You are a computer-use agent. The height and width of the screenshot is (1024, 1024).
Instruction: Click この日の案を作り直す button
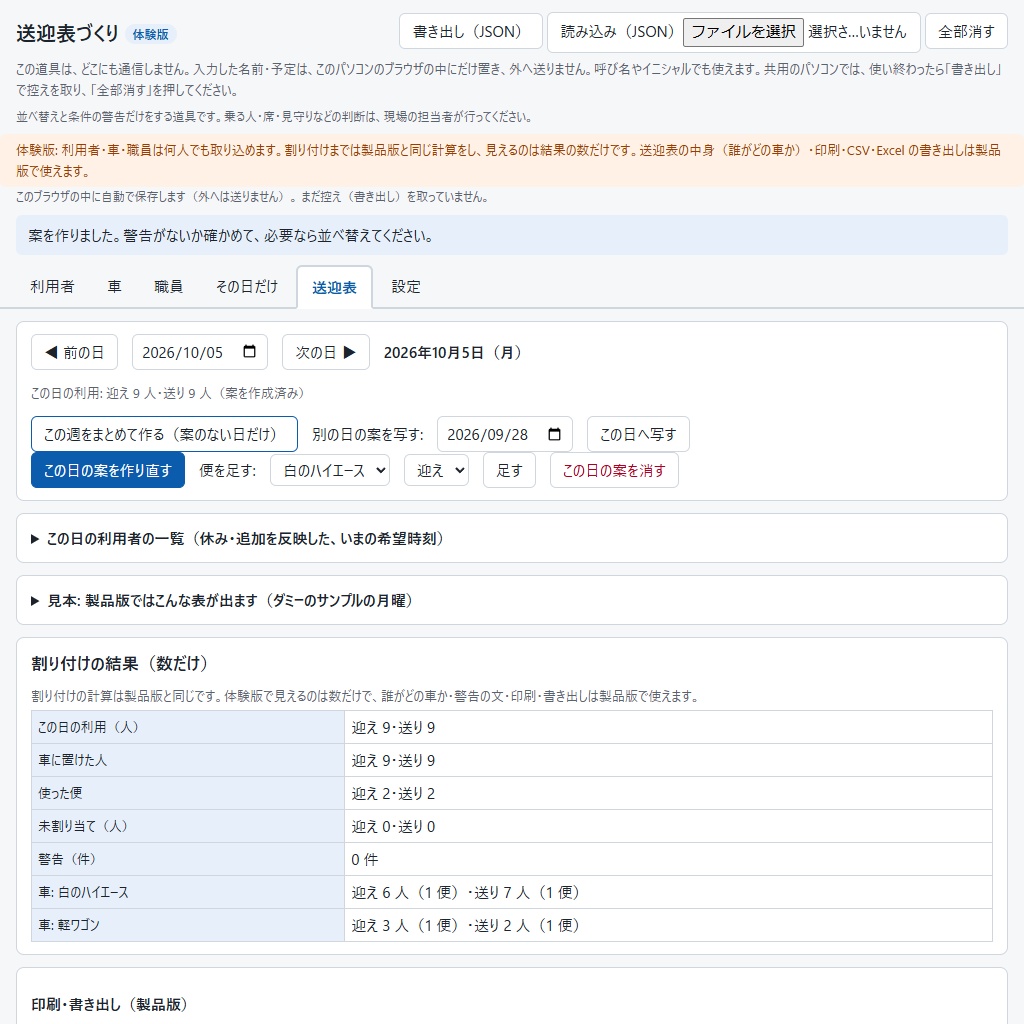pos(108,470)
